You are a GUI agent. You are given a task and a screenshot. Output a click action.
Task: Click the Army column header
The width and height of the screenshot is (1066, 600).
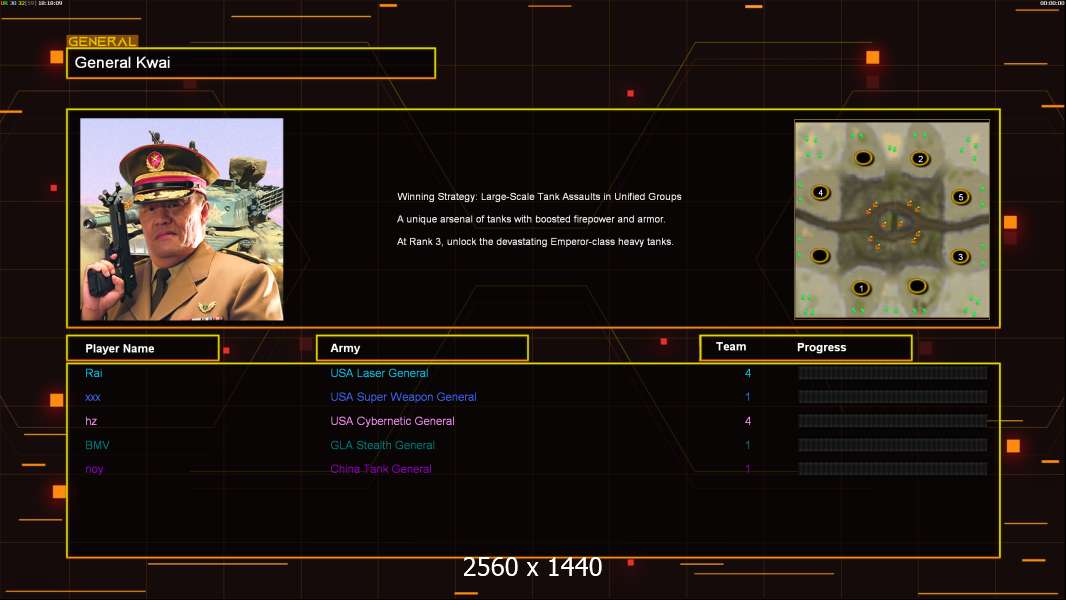tap(422, 348)
